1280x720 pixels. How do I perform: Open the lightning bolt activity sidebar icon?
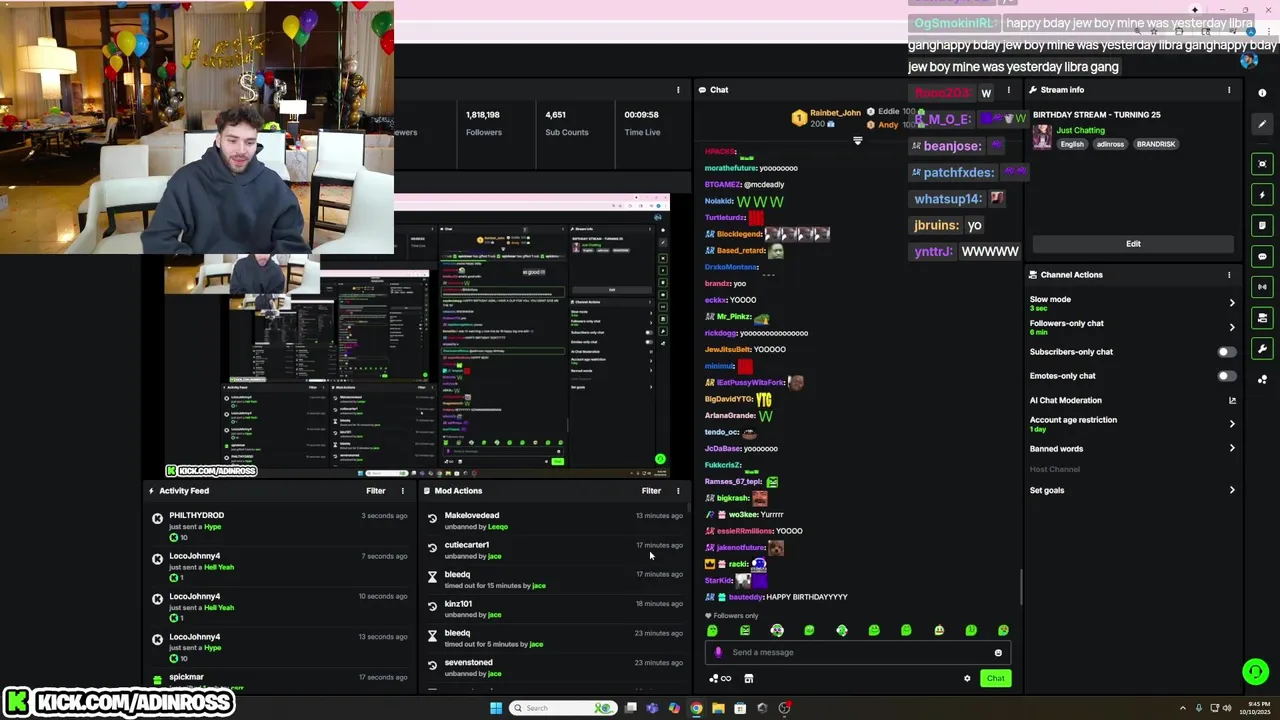coord(1262,195)
